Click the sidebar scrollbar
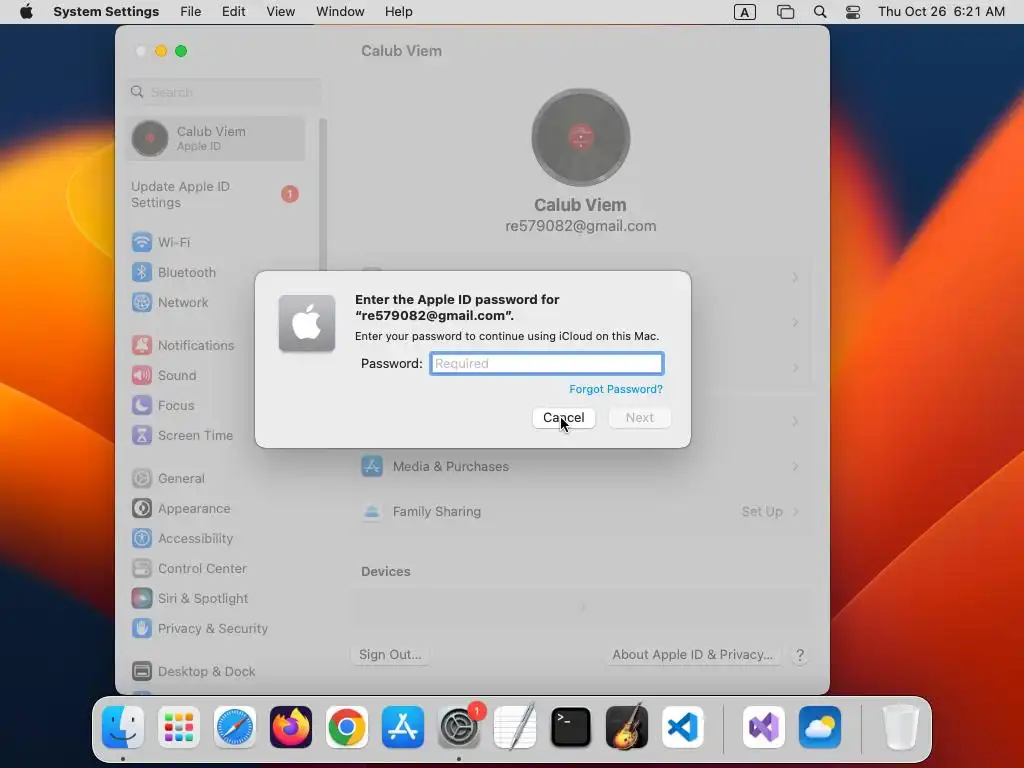The width and height of the screenshot is (1024, 768). (x=322, y=196)
